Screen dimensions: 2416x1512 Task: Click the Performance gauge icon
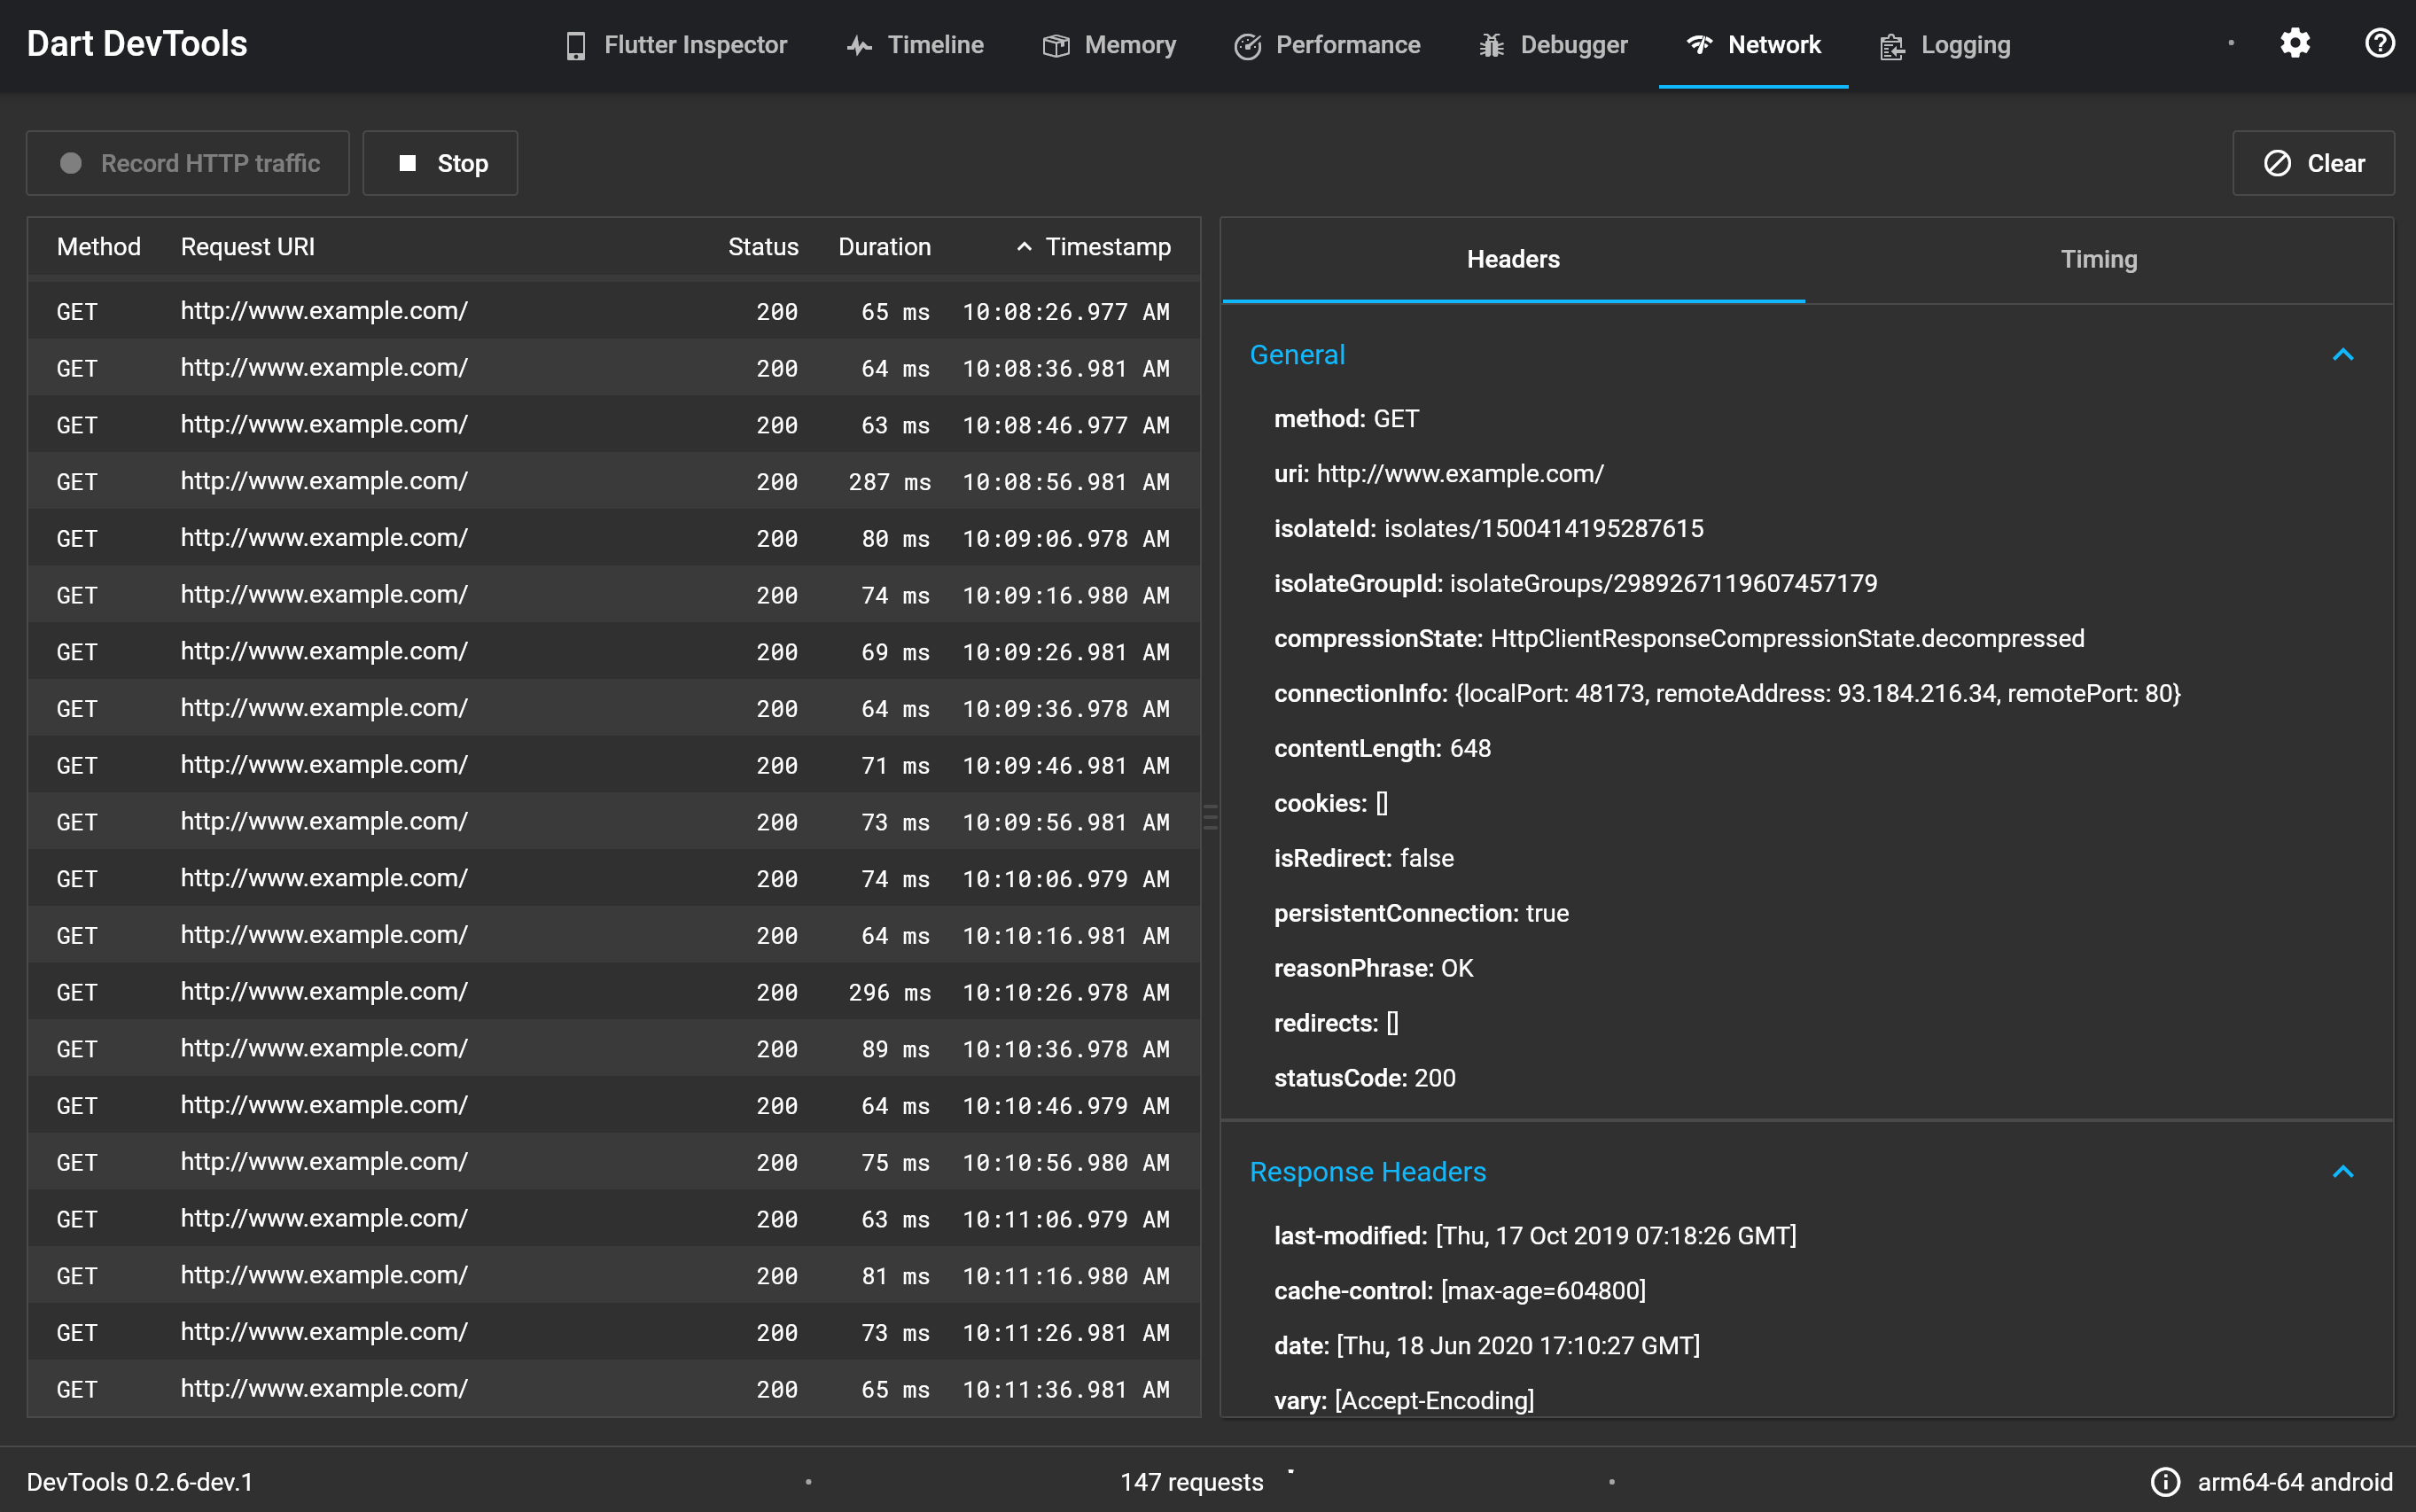[x=1247, y=45]
